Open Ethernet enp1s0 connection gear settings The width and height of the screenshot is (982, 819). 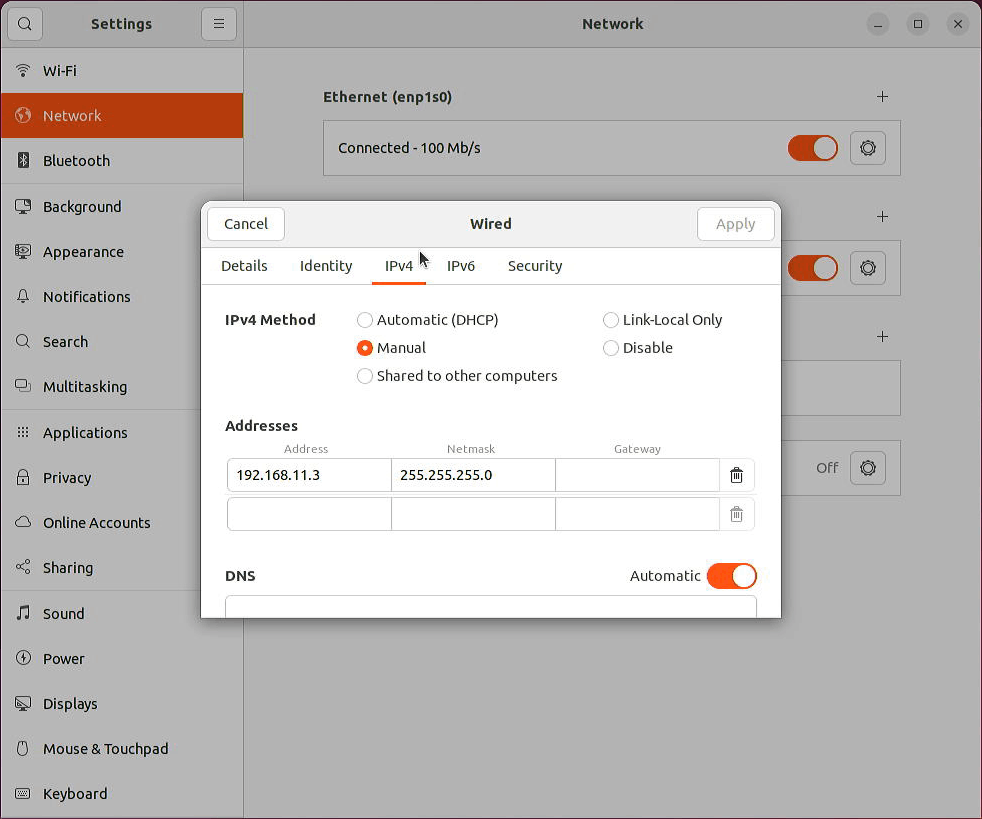point(867,148)
